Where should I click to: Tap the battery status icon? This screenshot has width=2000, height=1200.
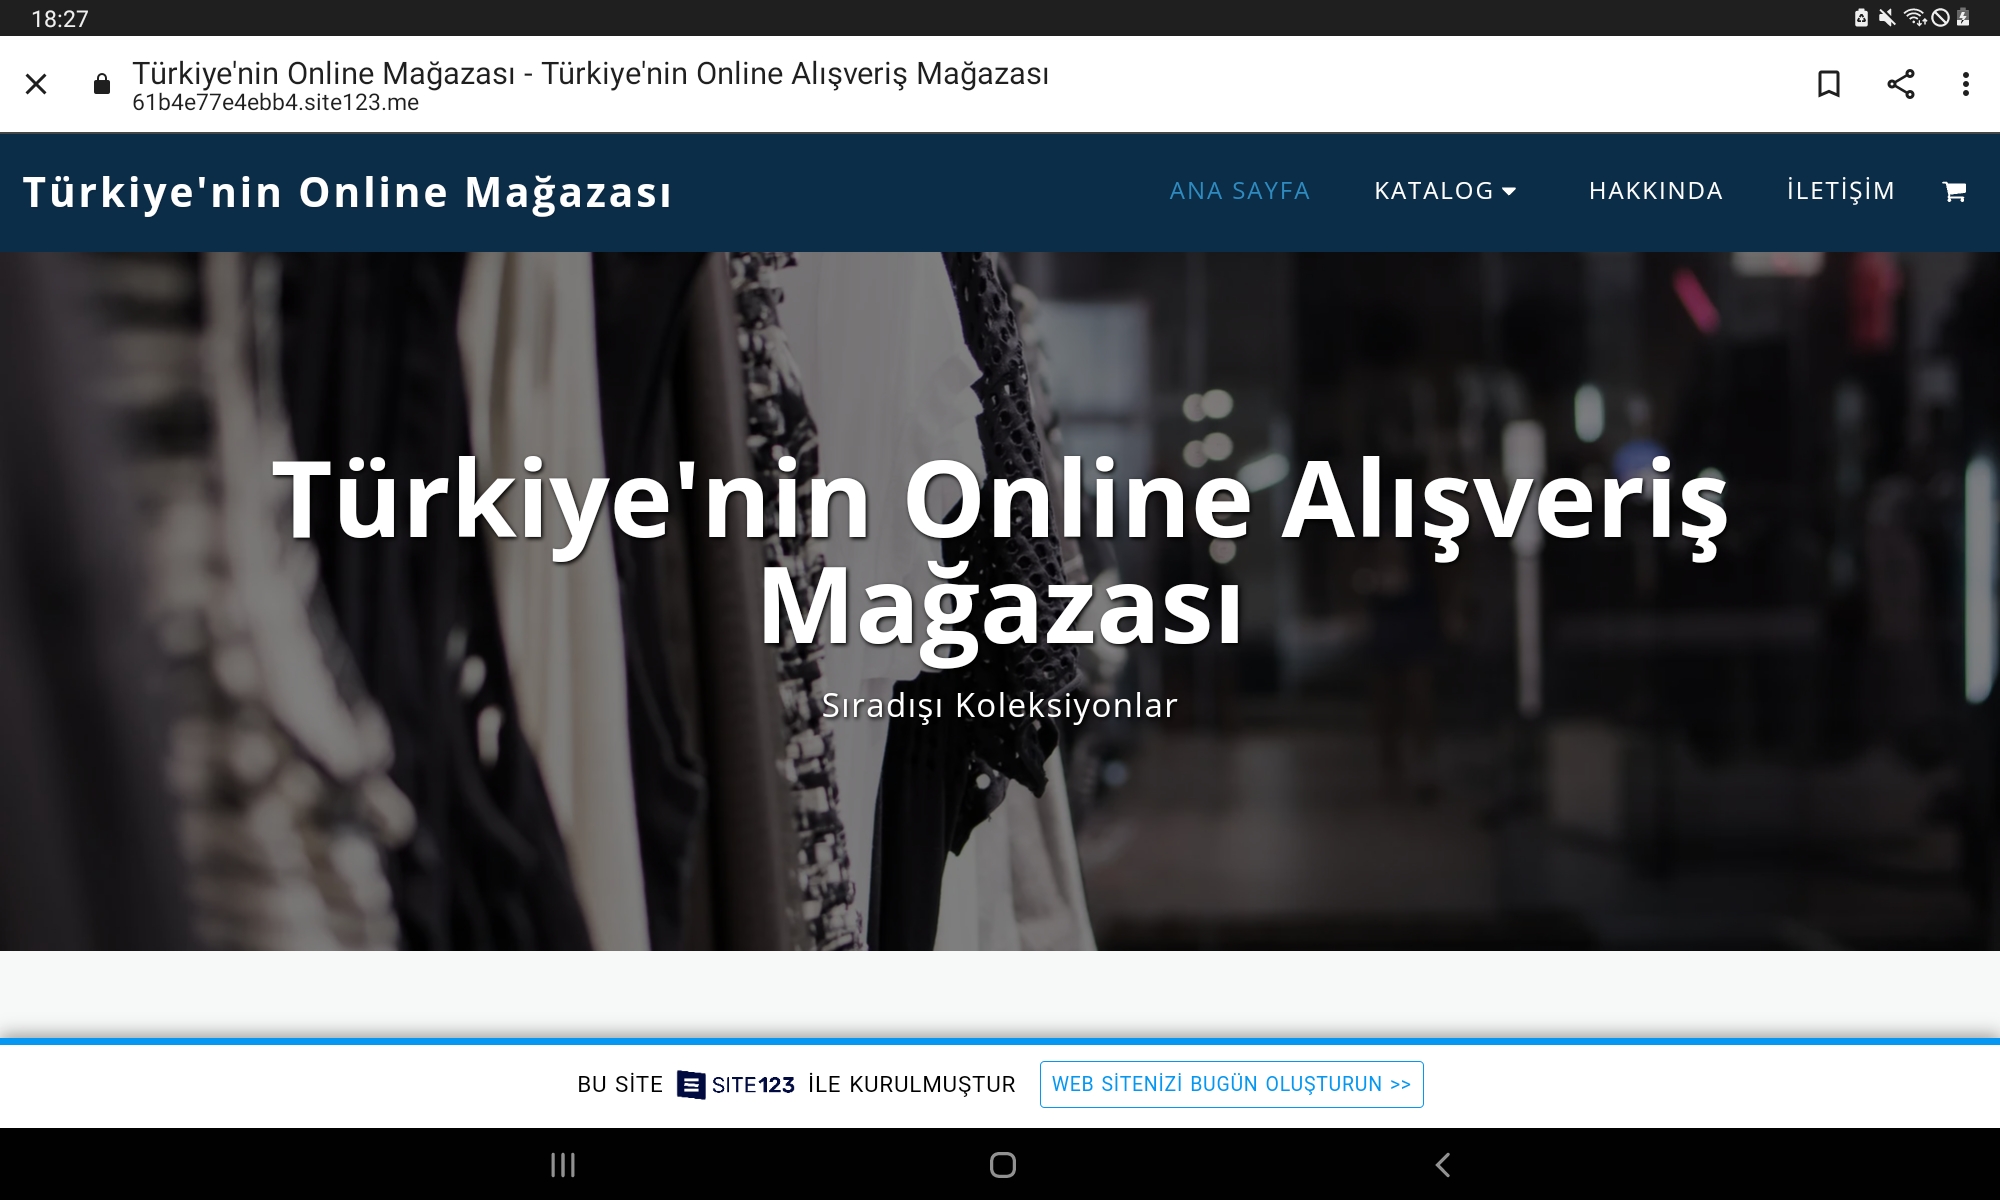[x=1963, y=18]
